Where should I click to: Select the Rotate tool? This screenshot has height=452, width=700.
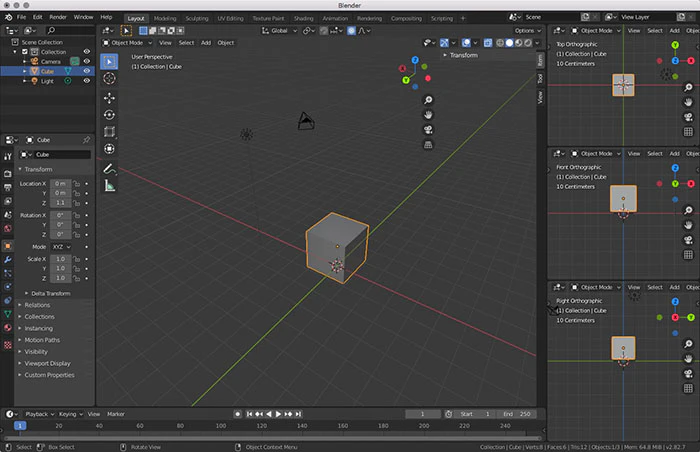[109, 115]
